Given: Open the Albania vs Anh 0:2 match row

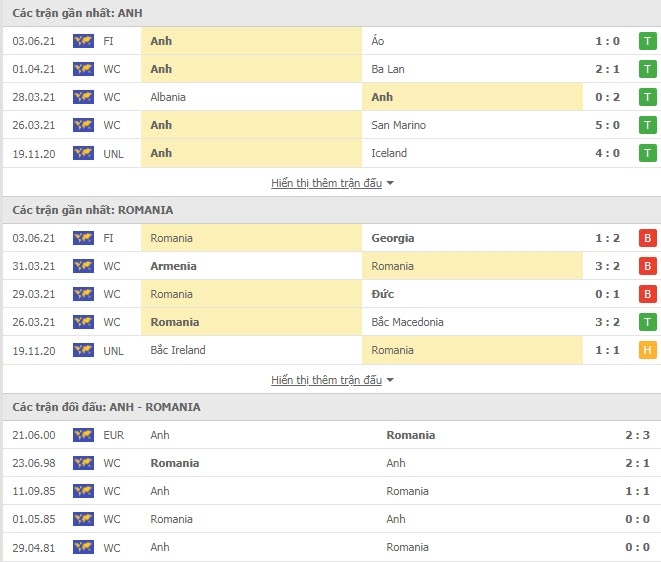Looking at the screenshot, I should (330, 97).
